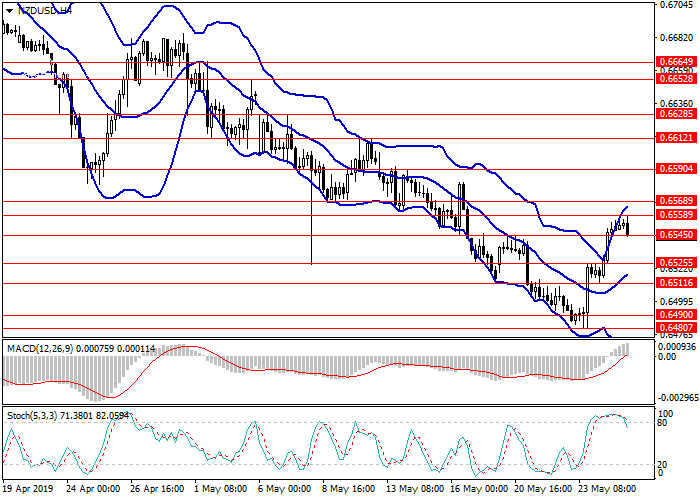
Task: Select the 0.65904 red level label
Action: pos(676,170)
